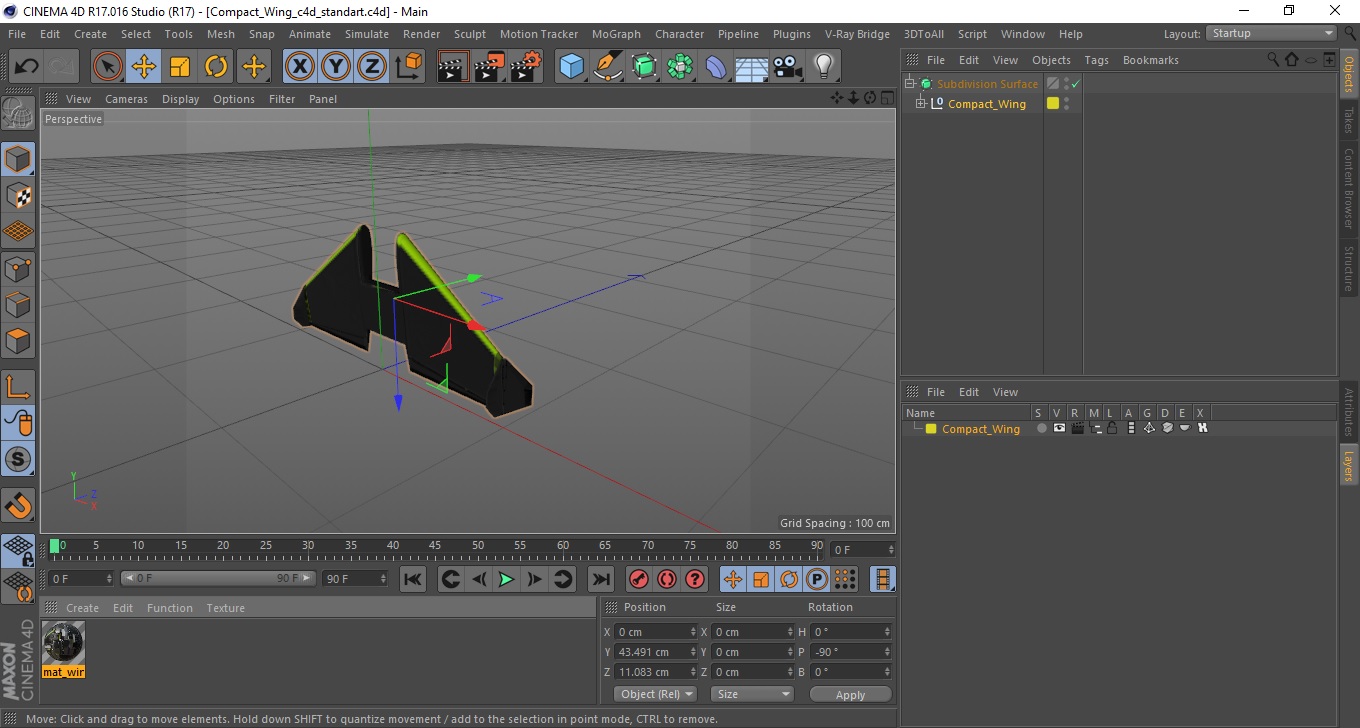Viewport: 1360px width, 728px height.
Task: Click the timeline range slider bar
Action: point(219,578)
